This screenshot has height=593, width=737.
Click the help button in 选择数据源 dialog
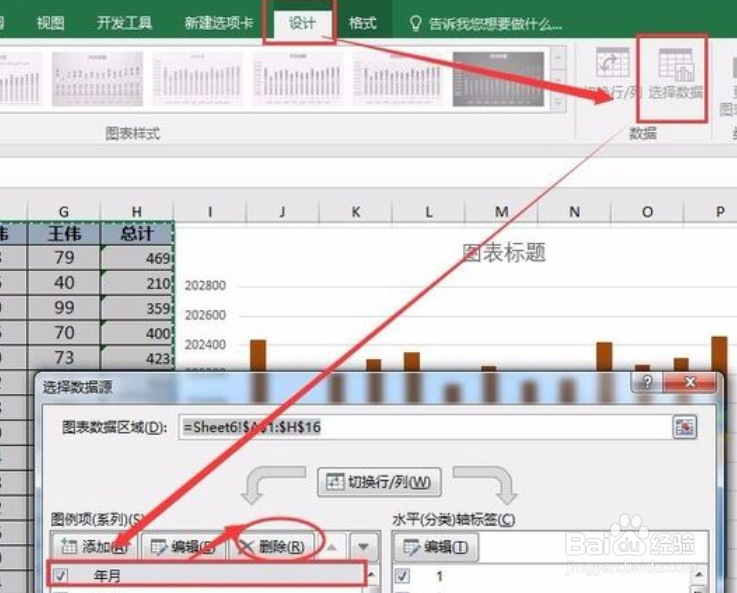point(647,382)
